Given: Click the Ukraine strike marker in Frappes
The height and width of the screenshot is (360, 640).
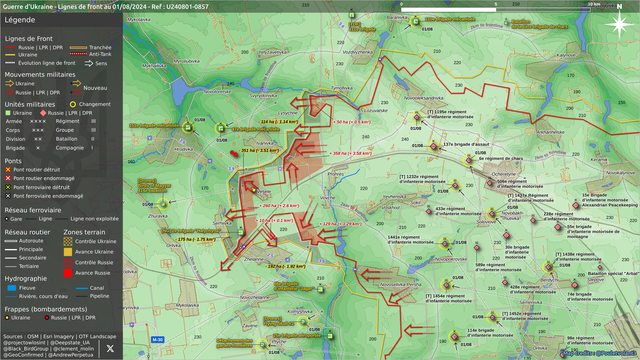Looking at the screenshot, I should 7,318.
